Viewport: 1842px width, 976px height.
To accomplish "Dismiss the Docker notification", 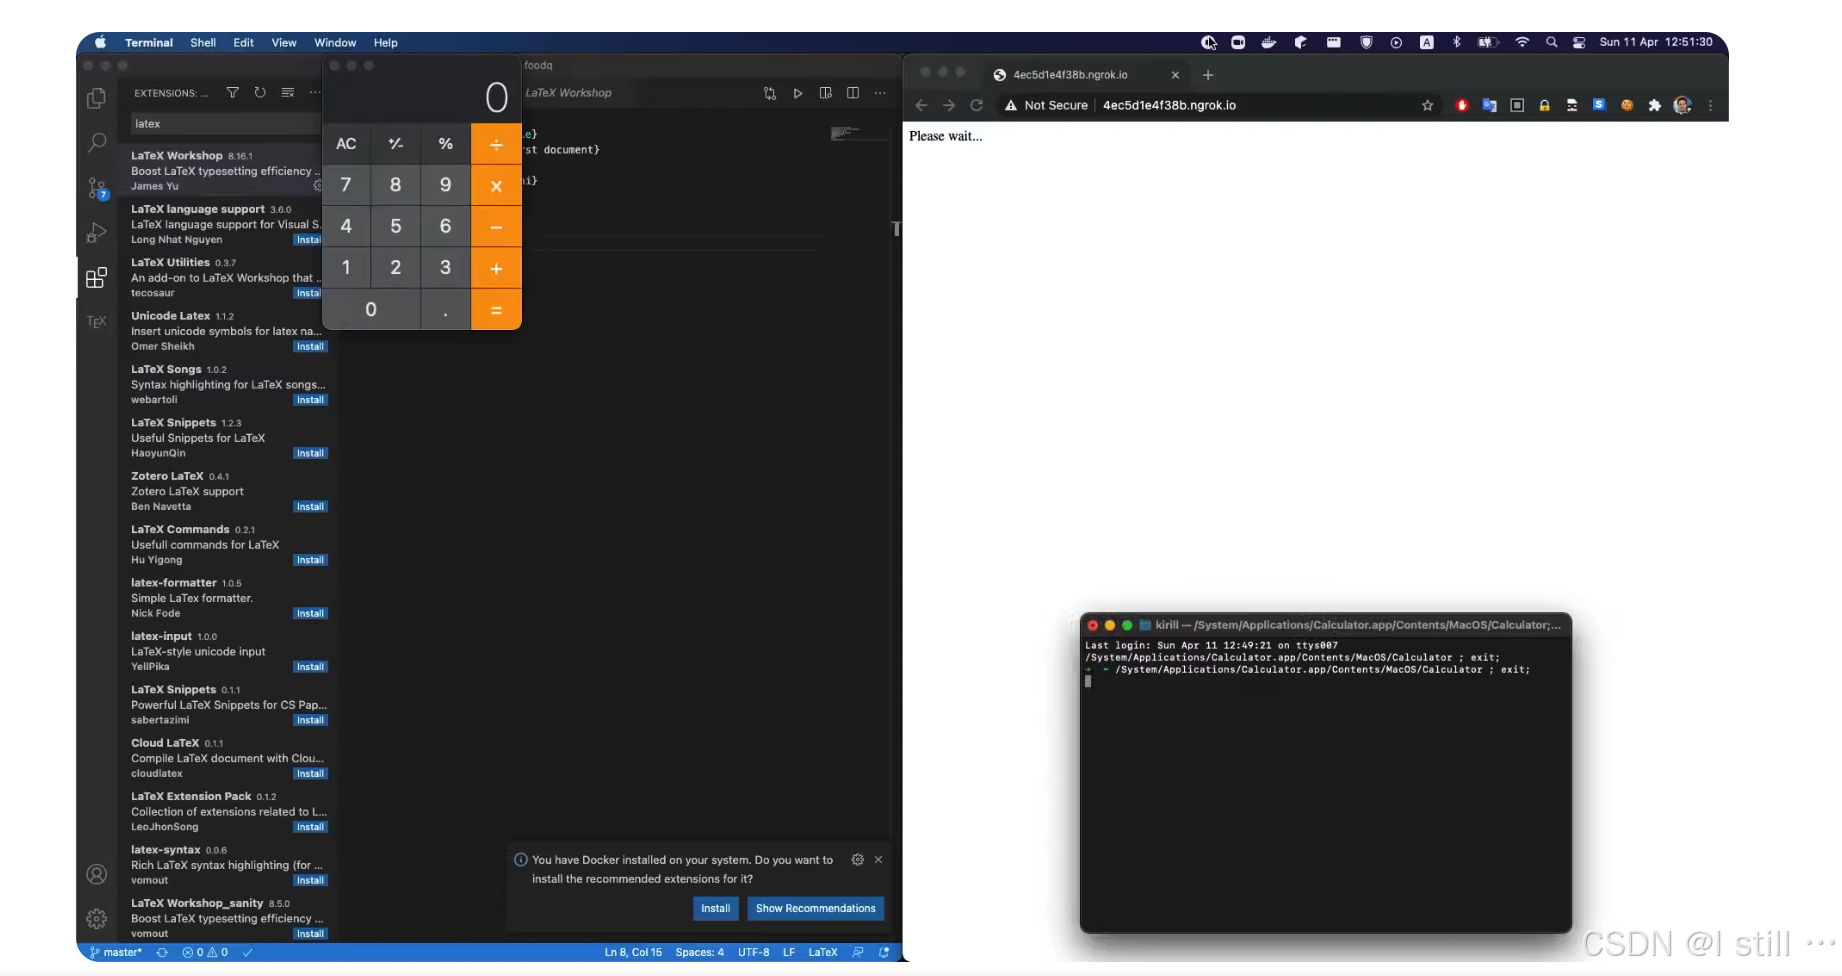I will (879, 860).
